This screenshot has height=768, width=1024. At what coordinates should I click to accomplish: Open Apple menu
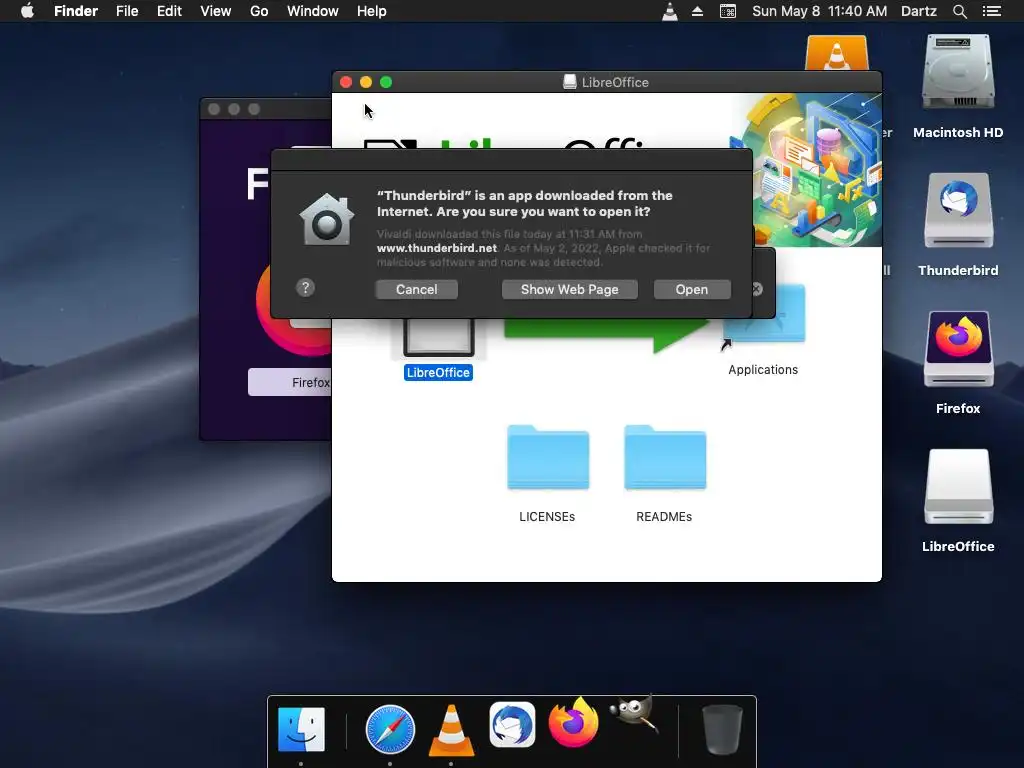[x=27, y=11]
